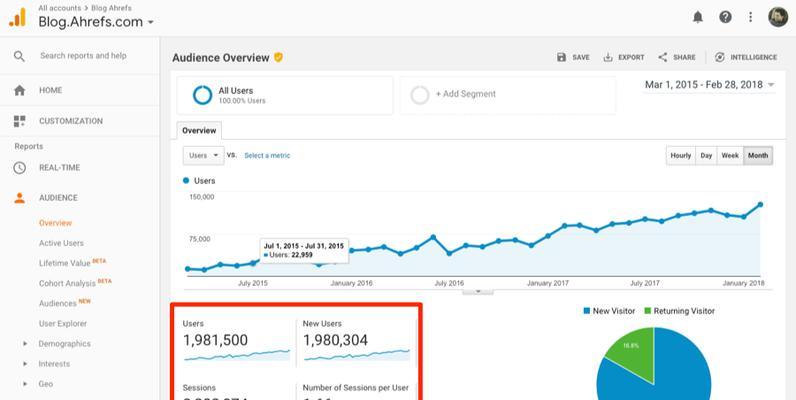Expand the Interests section

(25, 364)
